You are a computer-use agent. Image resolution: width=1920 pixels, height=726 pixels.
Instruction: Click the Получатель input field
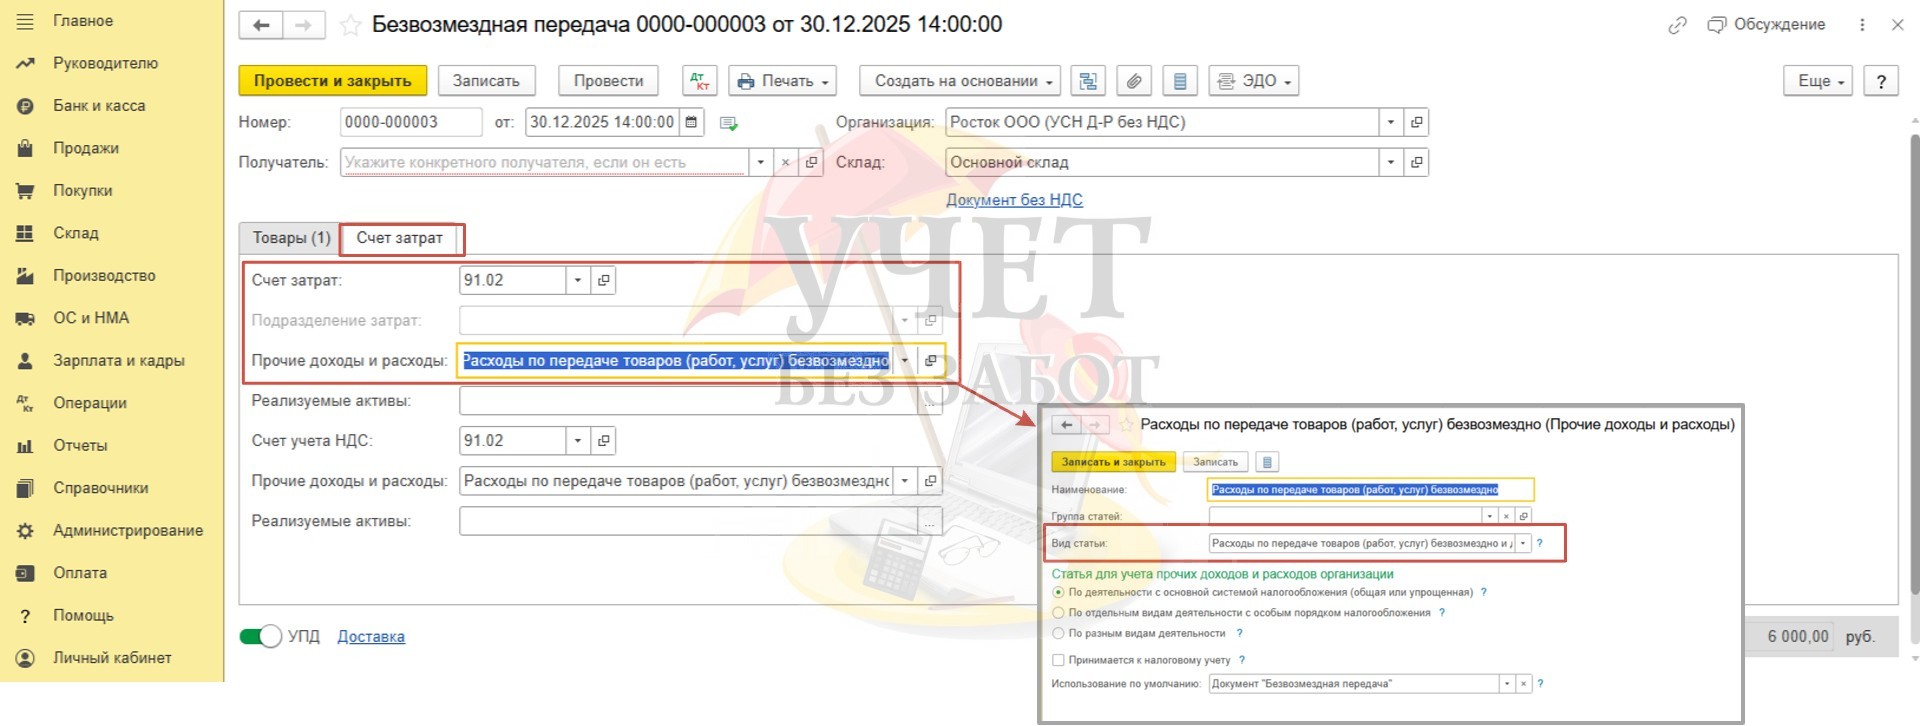[x=543, y=162]
